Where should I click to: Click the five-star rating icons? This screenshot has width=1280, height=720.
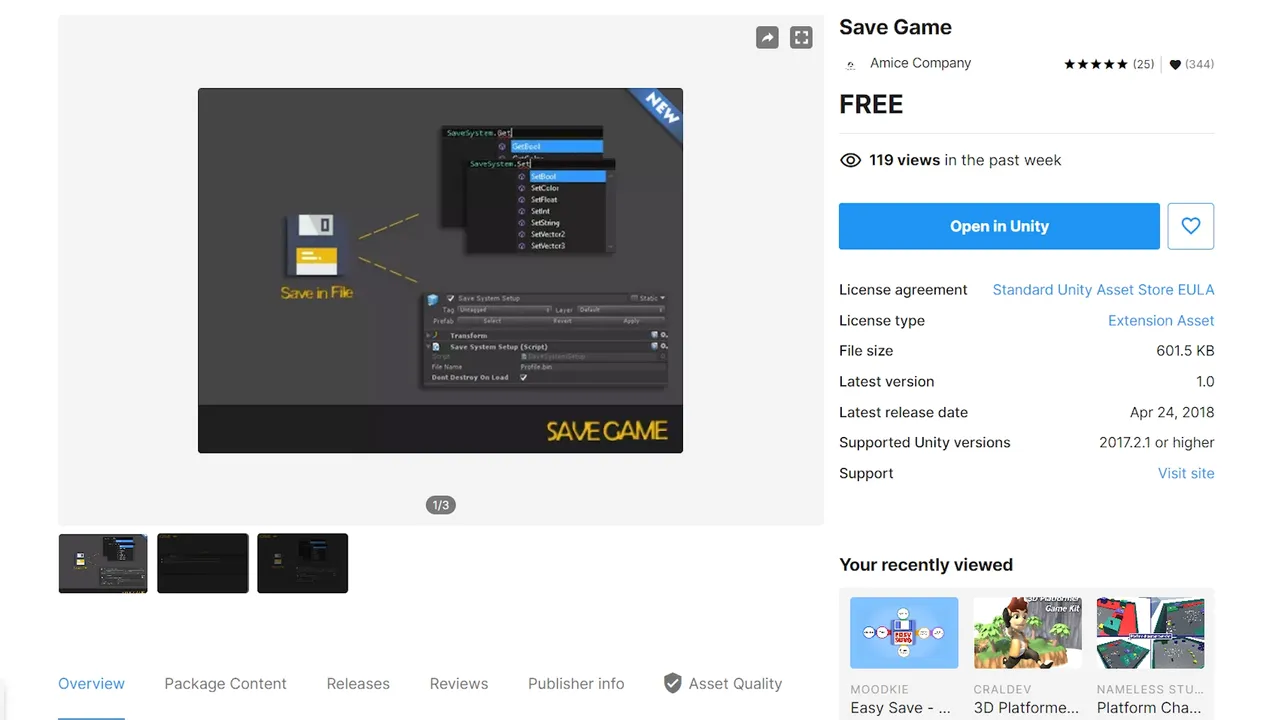1095,64
